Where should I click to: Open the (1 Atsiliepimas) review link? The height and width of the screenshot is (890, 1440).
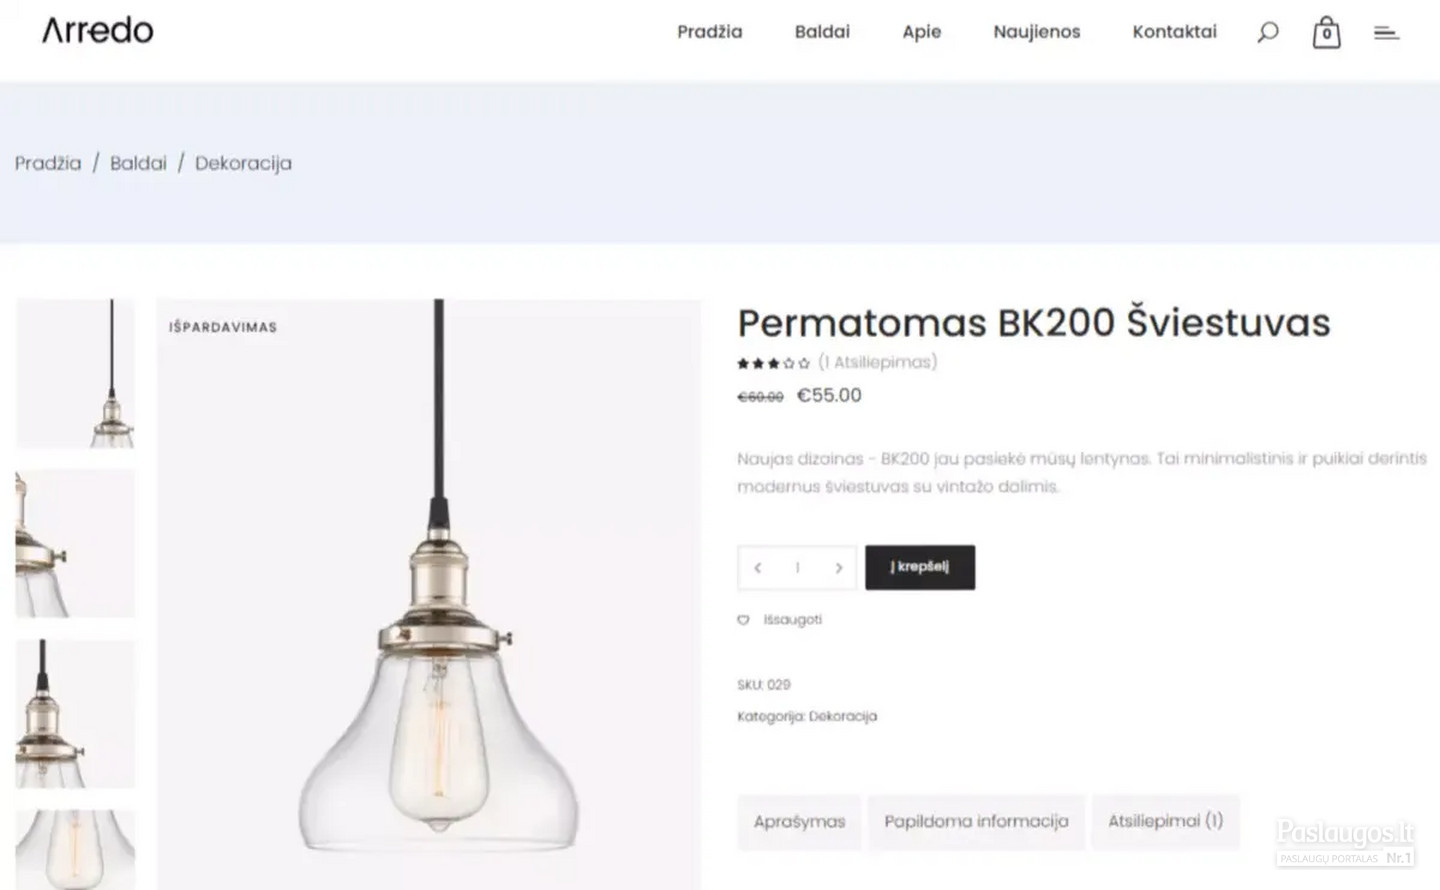tap(877, 362)
